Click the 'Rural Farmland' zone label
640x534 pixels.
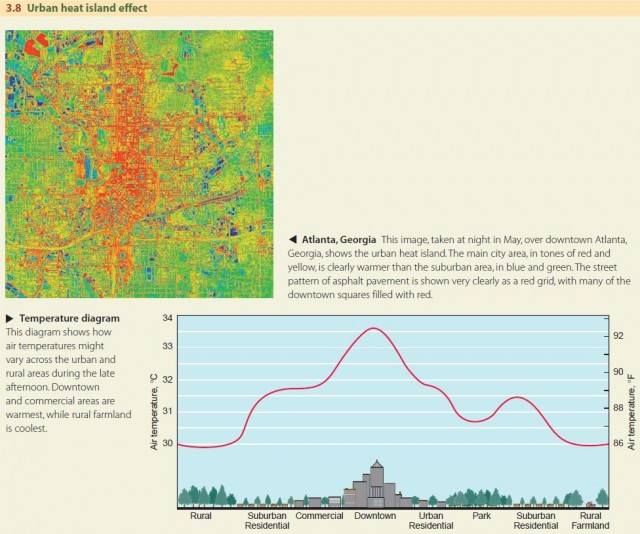coord(590,521)
